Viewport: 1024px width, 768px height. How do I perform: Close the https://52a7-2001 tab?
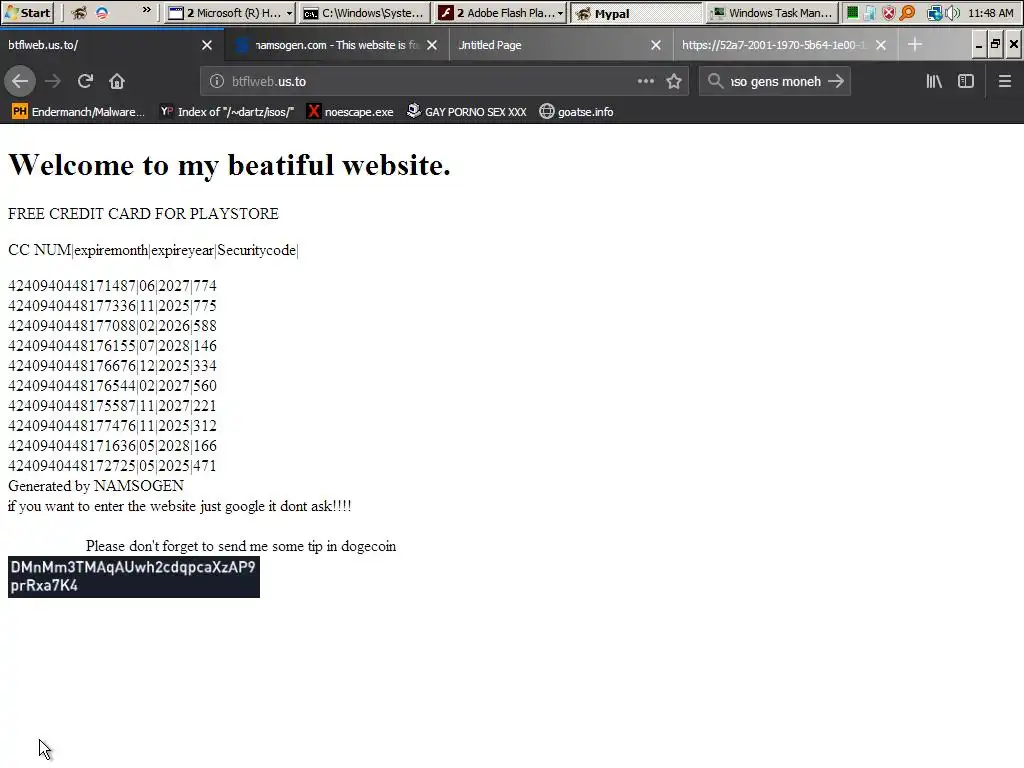click(x=880, y=45)
